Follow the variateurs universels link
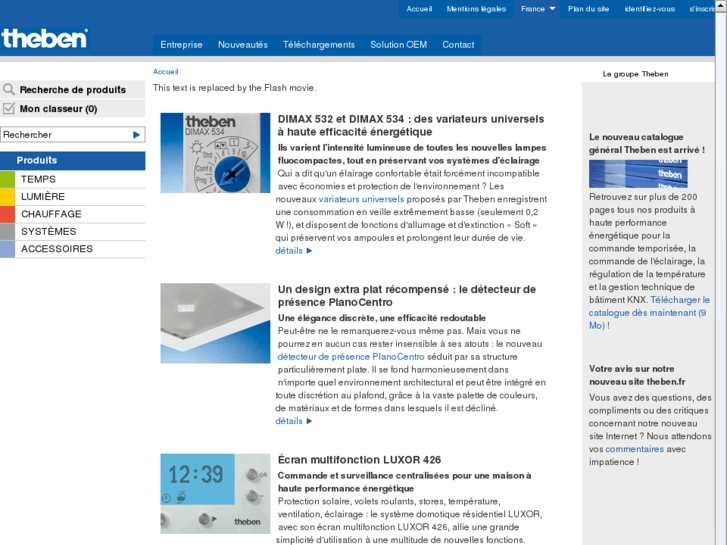Viewport: 727px width, 545px height. pyautogui.click(x=361, y=199)
